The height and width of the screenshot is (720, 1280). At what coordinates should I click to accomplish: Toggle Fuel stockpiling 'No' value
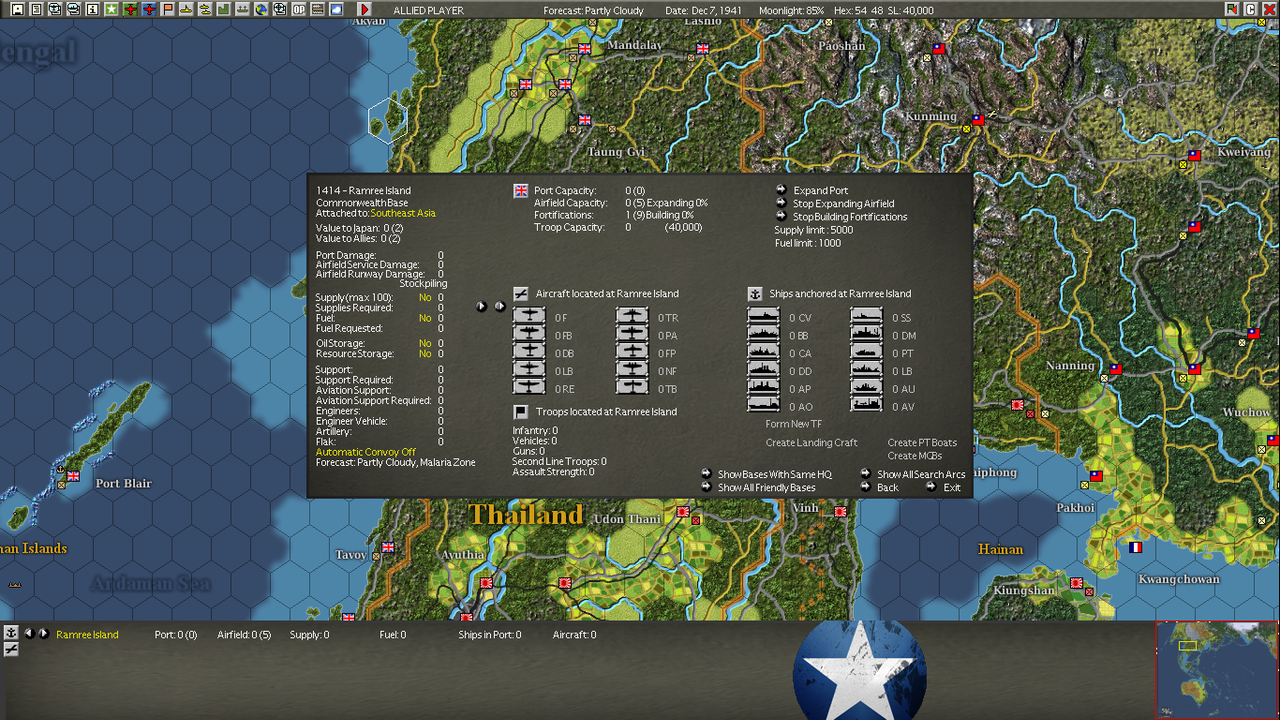(425, 318)
